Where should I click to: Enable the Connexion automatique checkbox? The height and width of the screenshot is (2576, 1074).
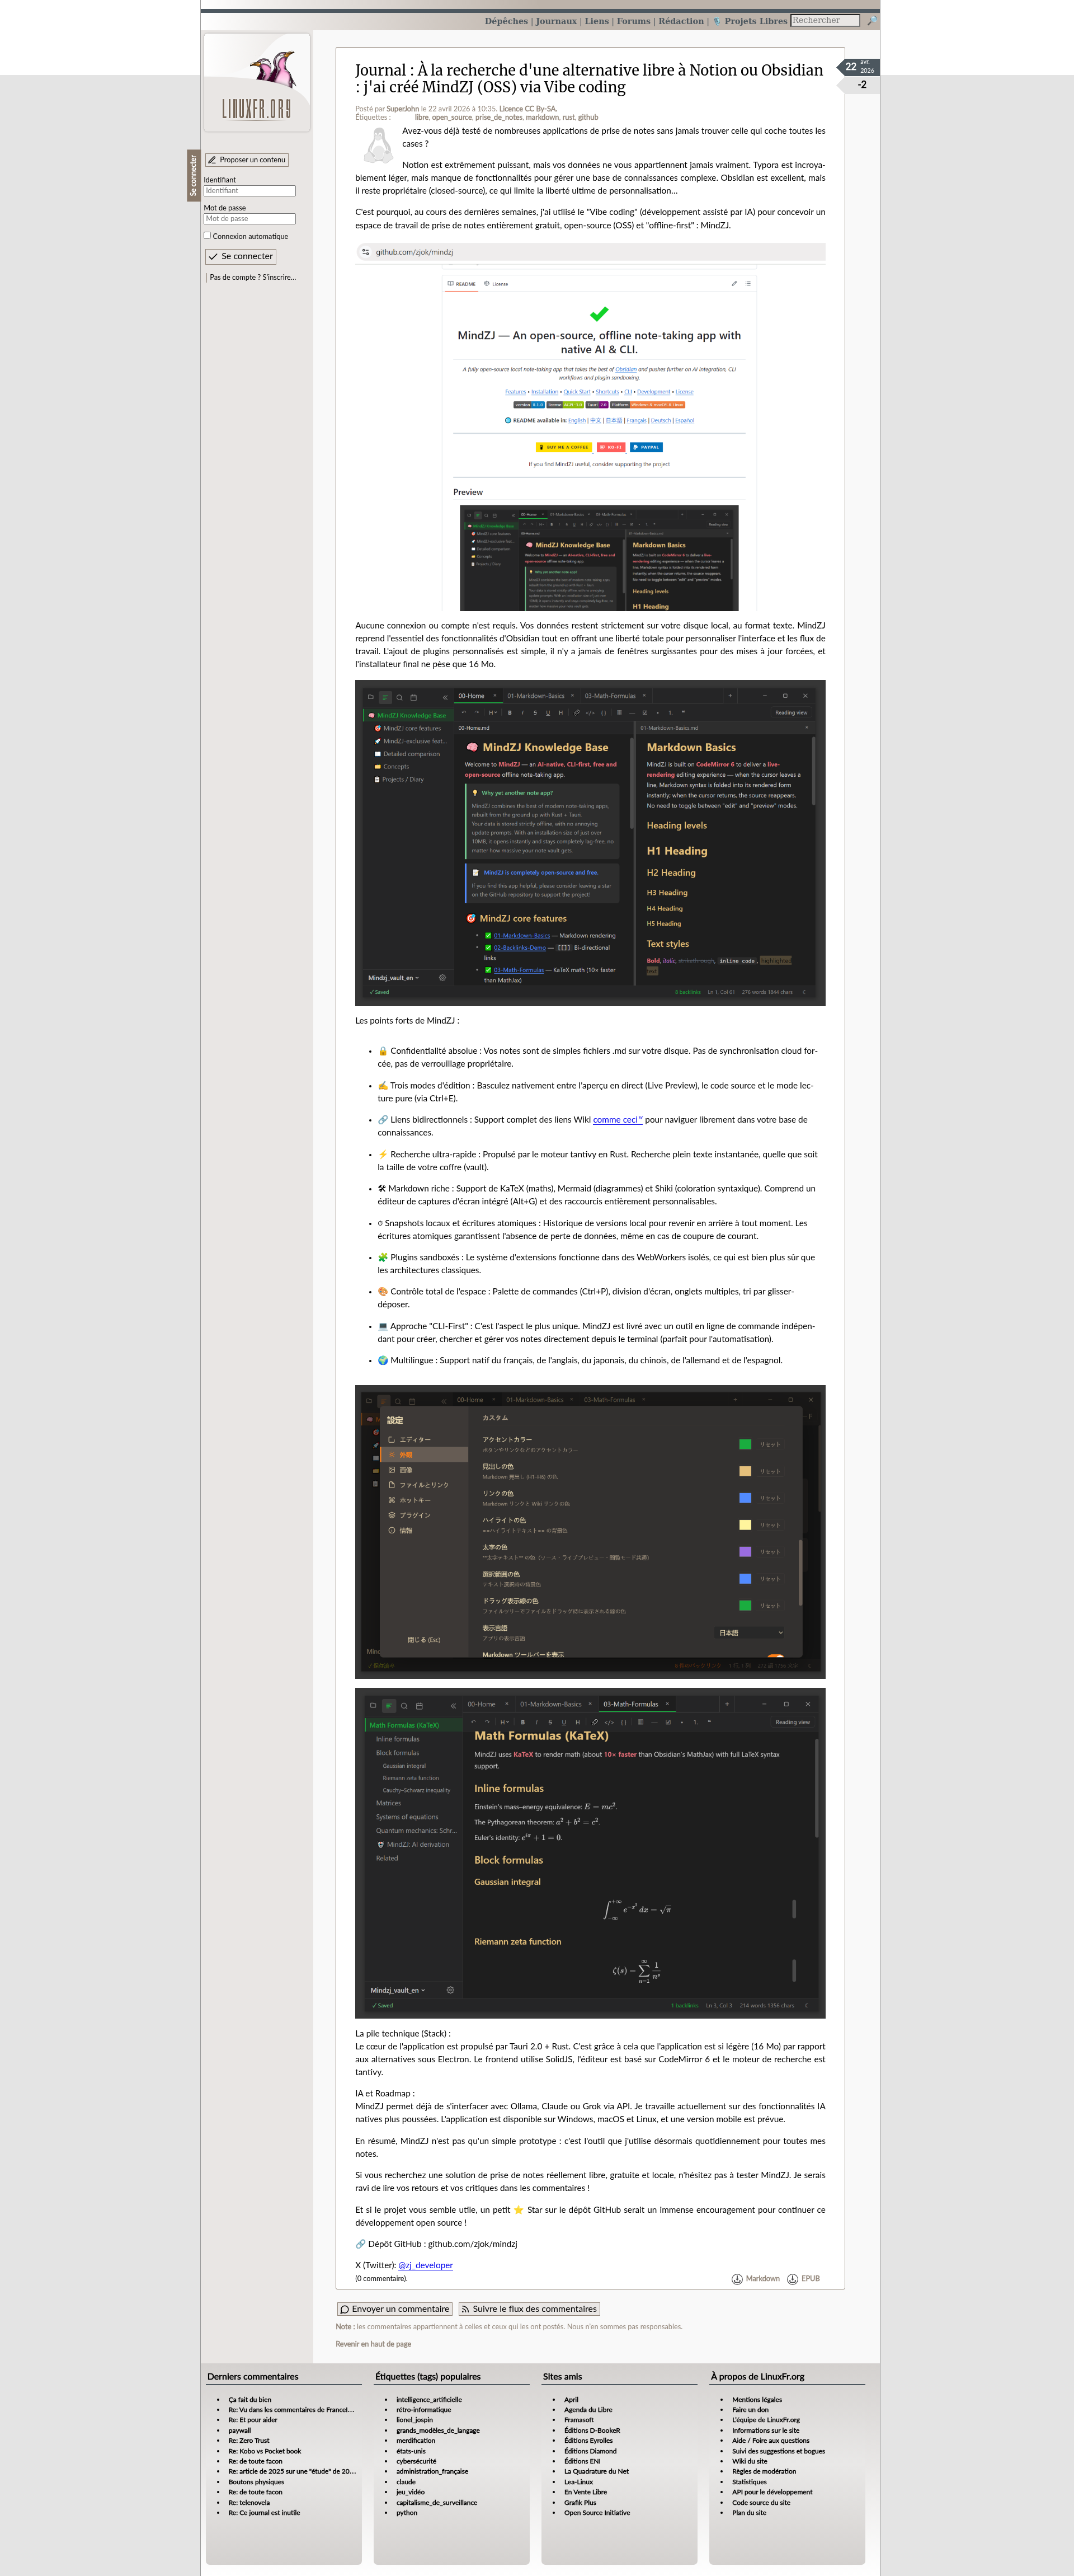207,236
